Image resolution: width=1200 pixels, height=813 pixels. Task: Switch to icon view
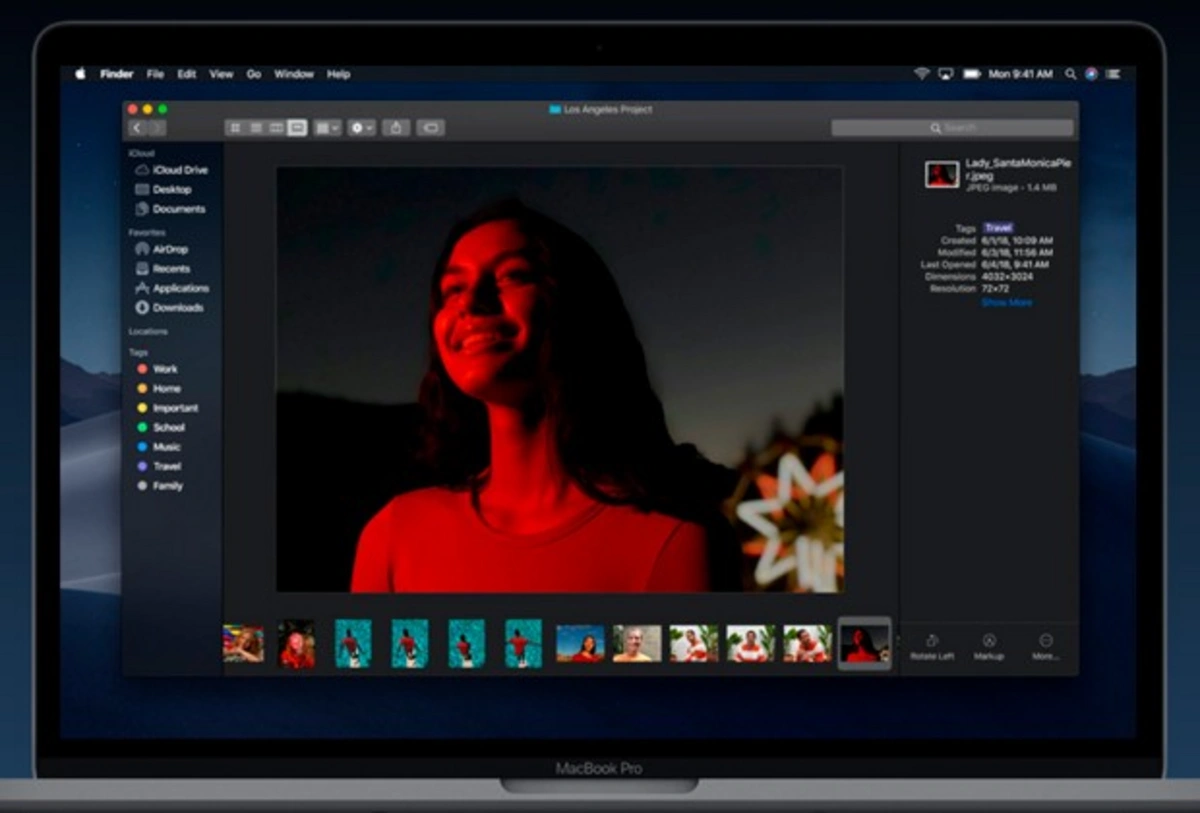tap(236, 128)
